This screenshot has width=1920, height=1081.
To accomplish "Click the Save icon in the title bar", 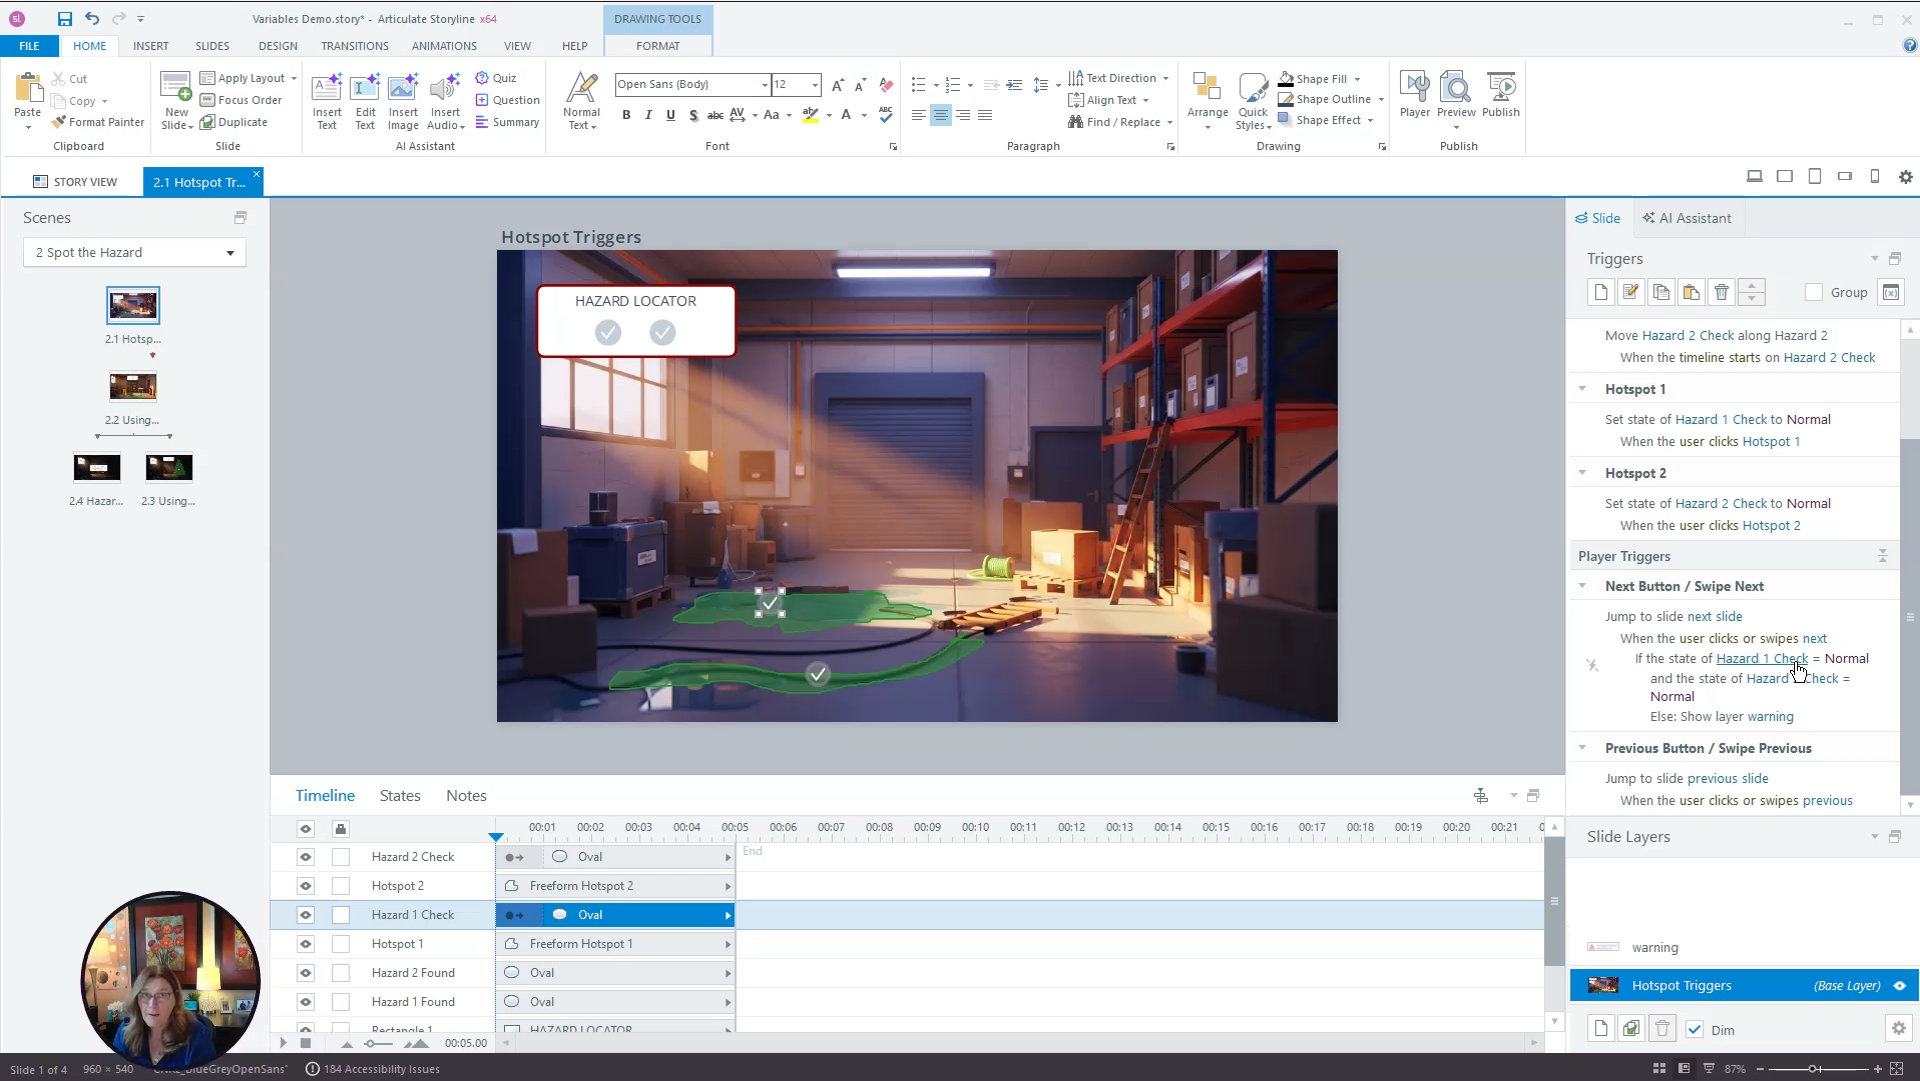I will [64, 18].
